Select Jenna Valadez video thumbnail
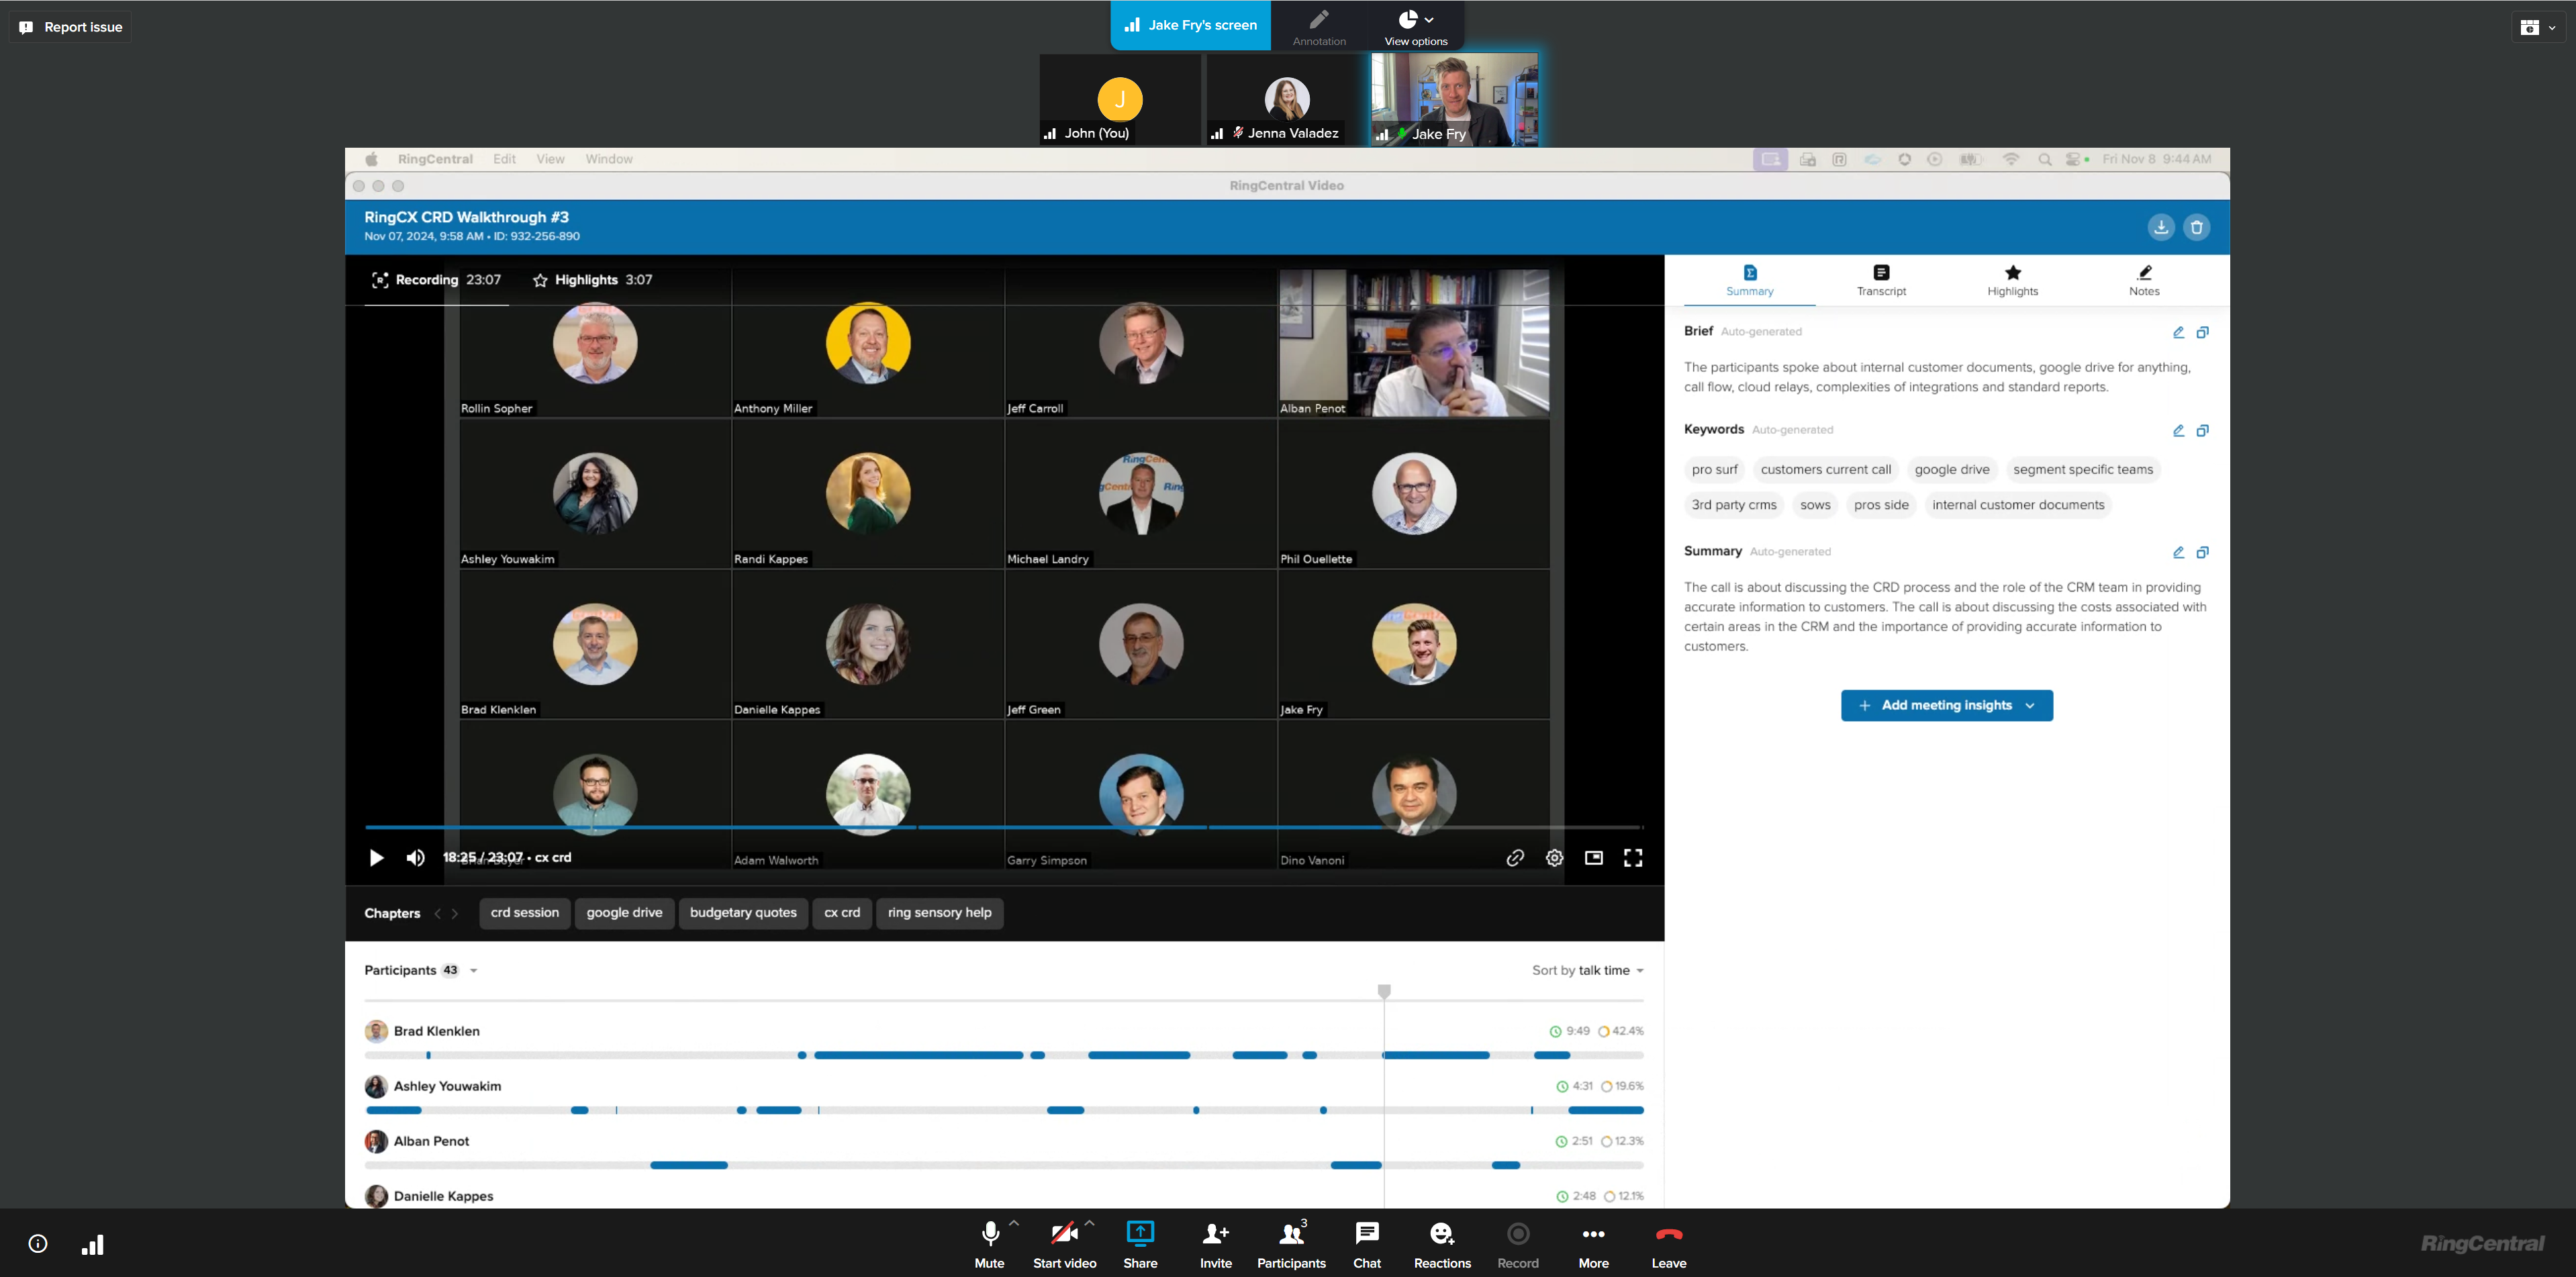The width and height of the screenshot is (2576, 1277). pyautogui.click(x=1287, y=99)
